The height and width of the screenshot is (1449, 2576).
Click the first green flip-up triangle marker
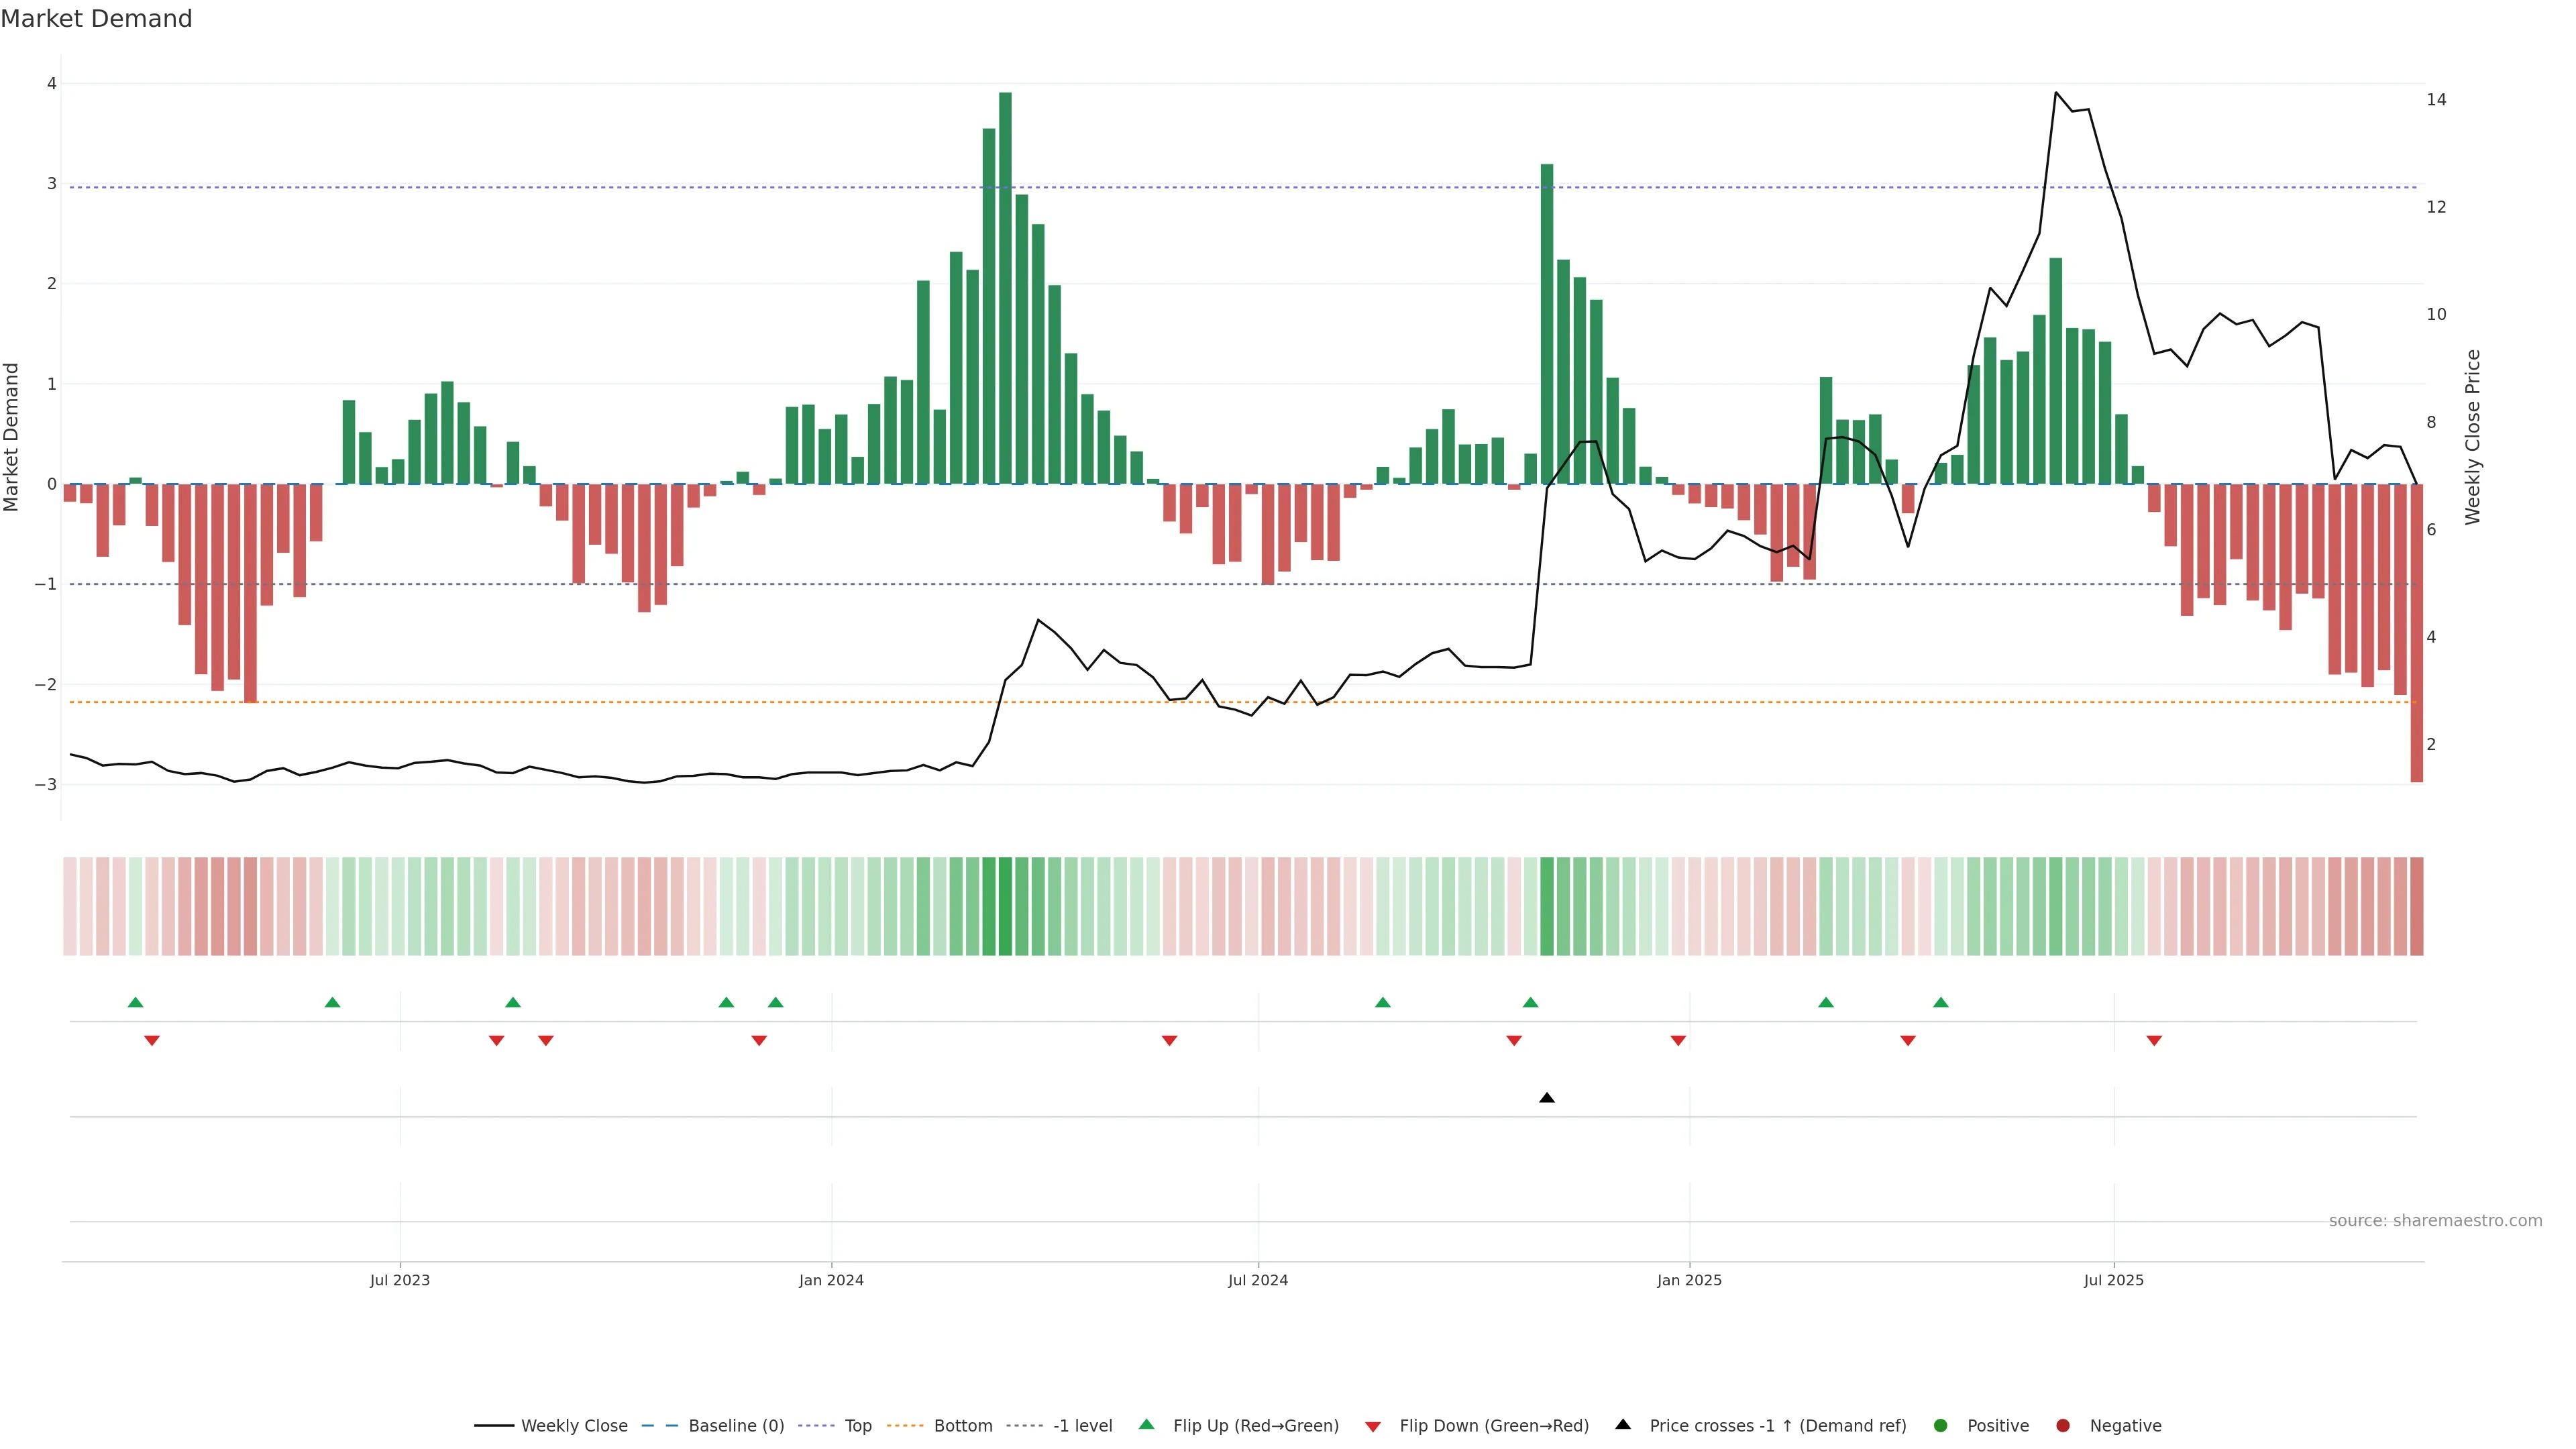(135, 1002)
